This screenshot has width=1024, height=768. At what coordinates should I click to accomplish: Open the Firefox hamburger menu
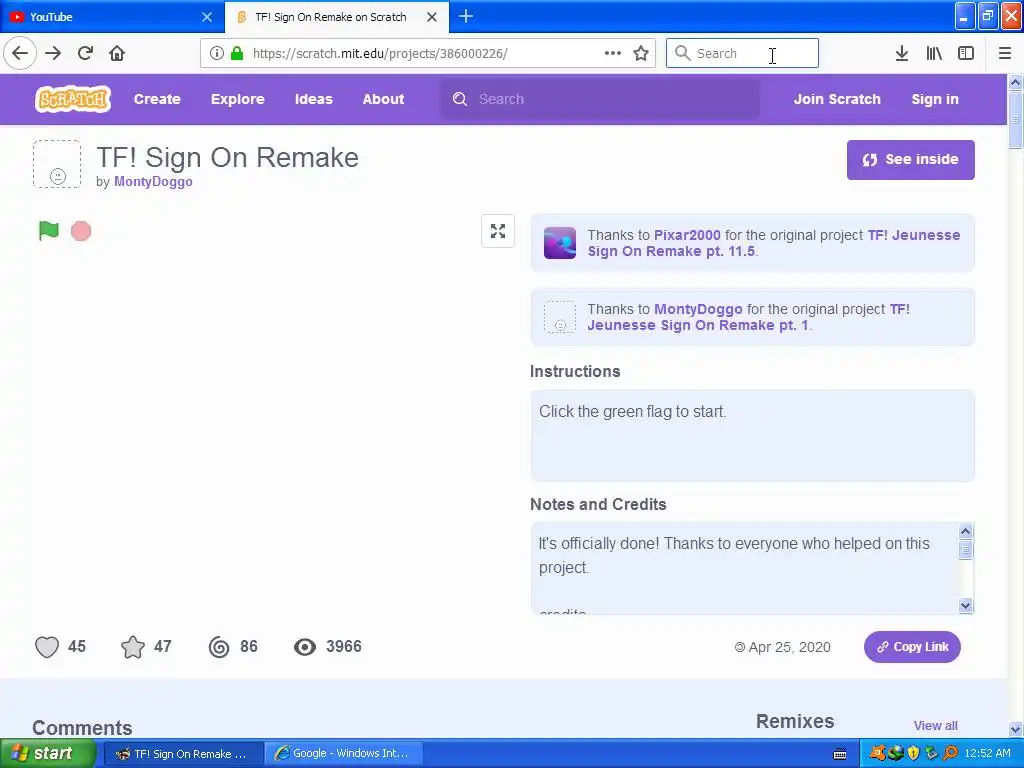click(1005, 53)
